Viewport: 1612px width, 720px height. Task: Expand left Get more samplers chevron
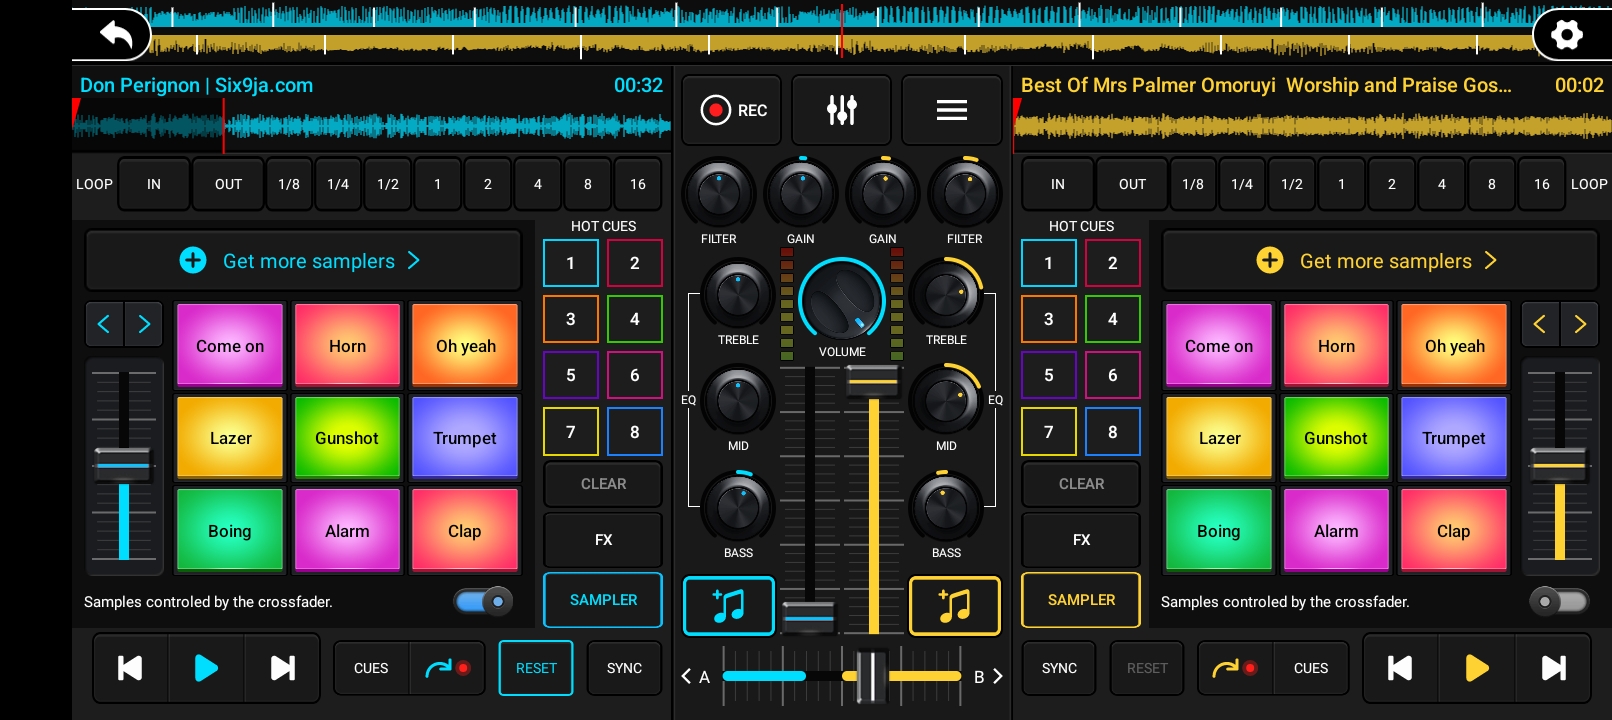click(414, 261)
